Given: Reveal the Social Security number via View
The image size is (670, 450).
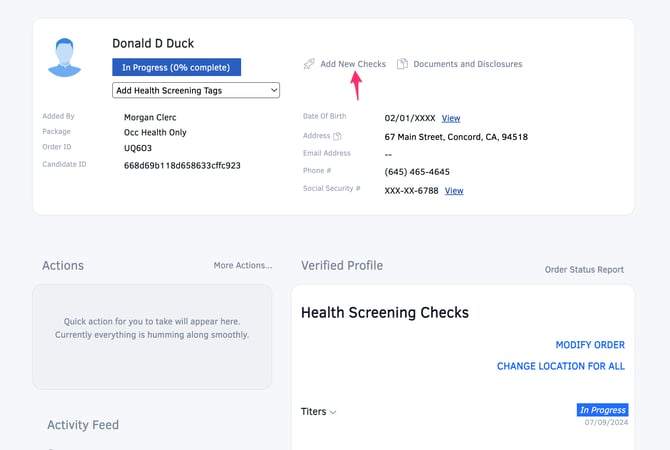Looking at the screenshot, I should (x=454, y=191).
